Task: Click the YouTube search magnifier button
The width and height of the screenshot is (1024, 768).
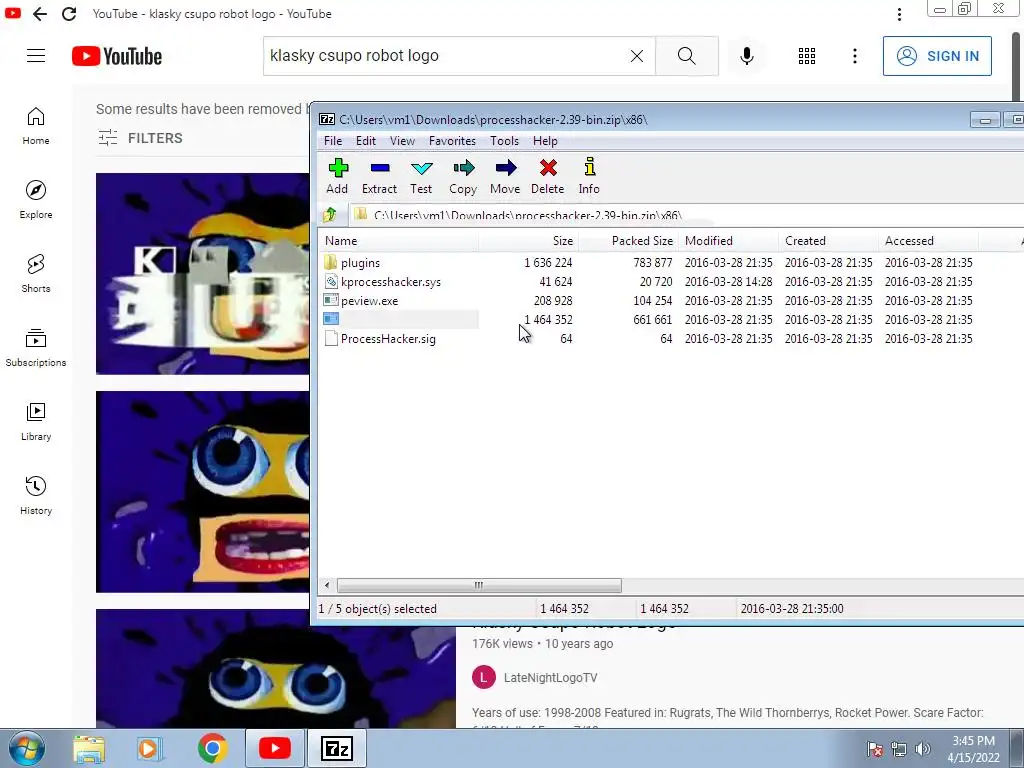Action: point(686,56)
